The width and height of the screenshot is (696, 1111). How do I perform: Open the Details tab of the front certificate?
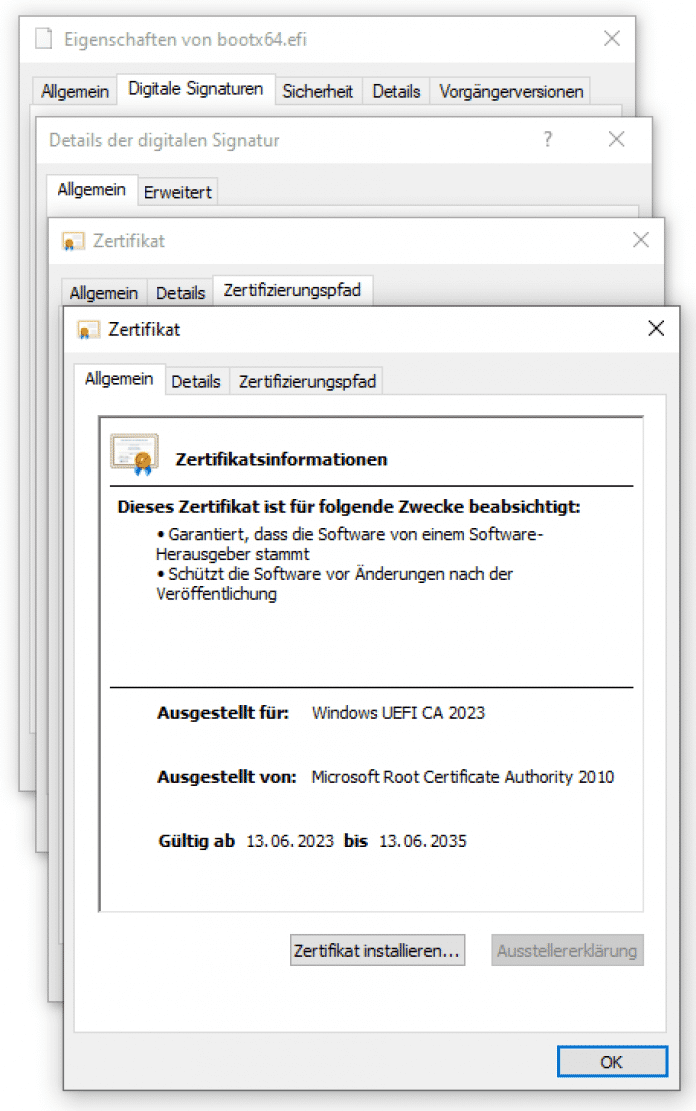pyautogui.click(x=196, y=381)
